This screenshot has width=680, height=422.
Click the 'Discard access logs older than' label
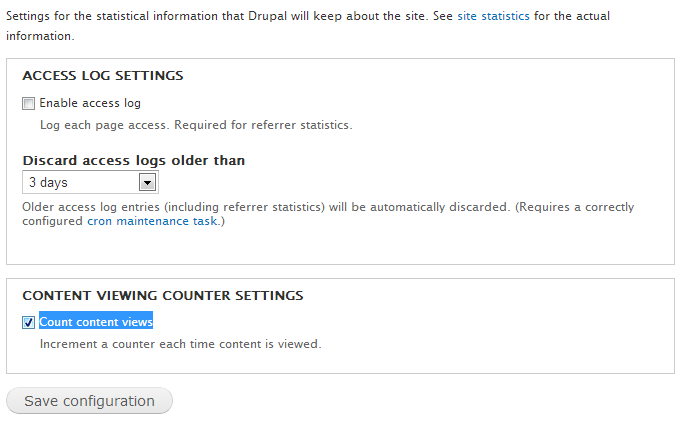(133, 160)
